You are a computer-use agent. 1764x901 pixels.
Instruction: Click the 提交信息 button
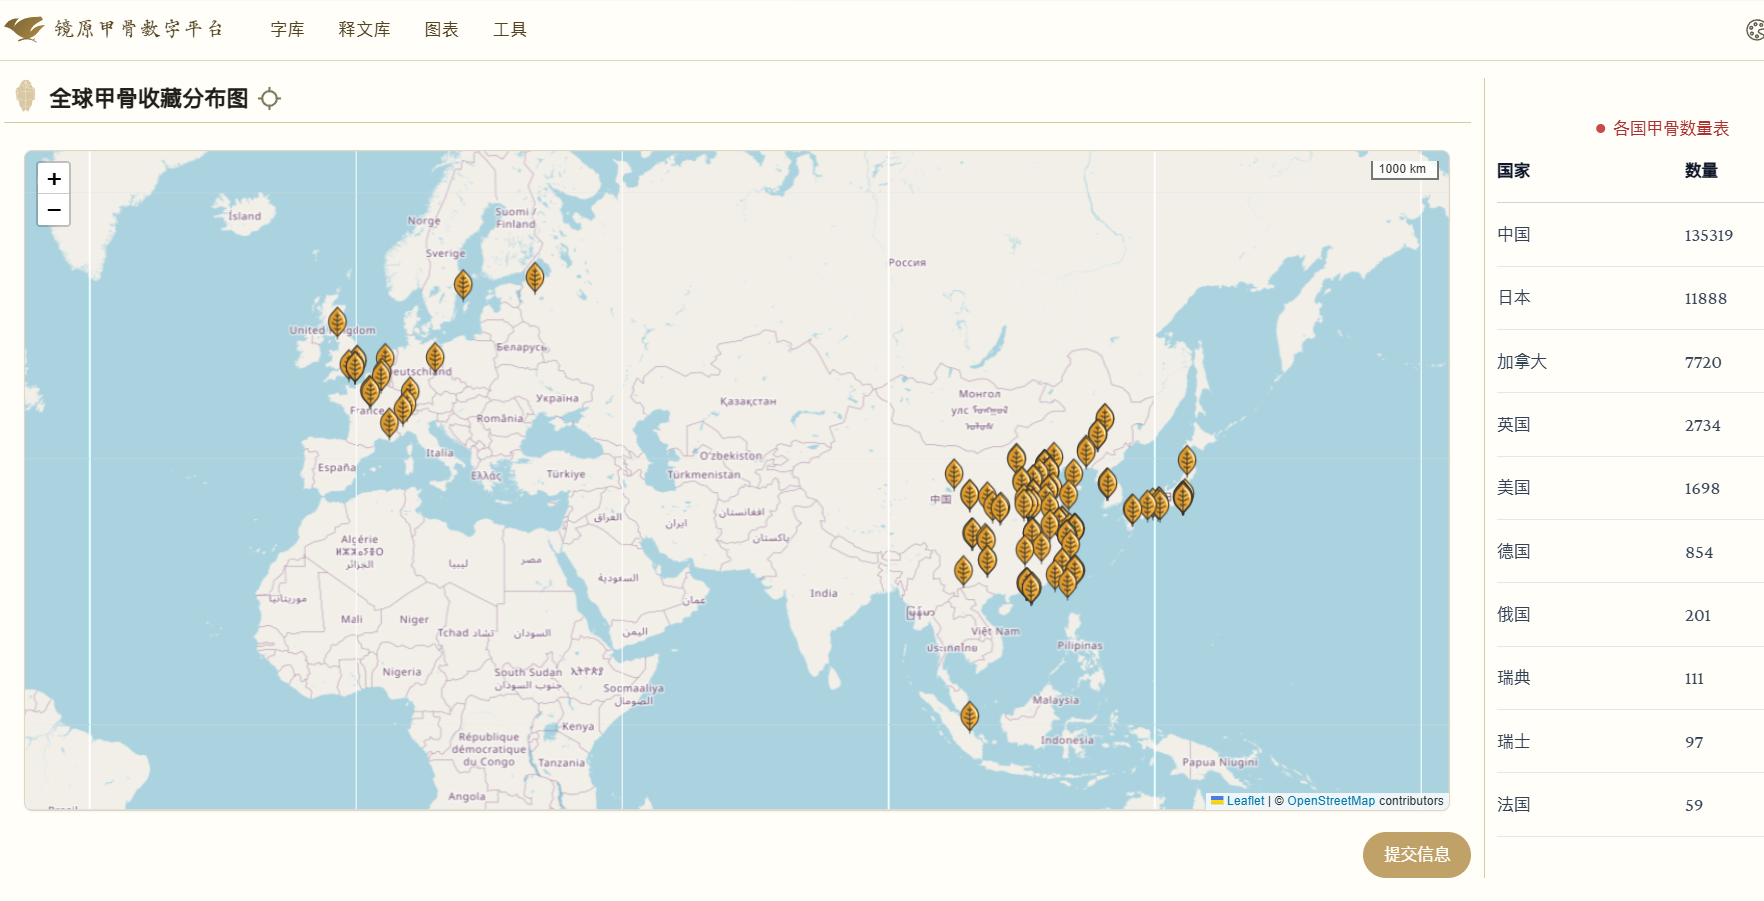click(x=1416, y=855)
